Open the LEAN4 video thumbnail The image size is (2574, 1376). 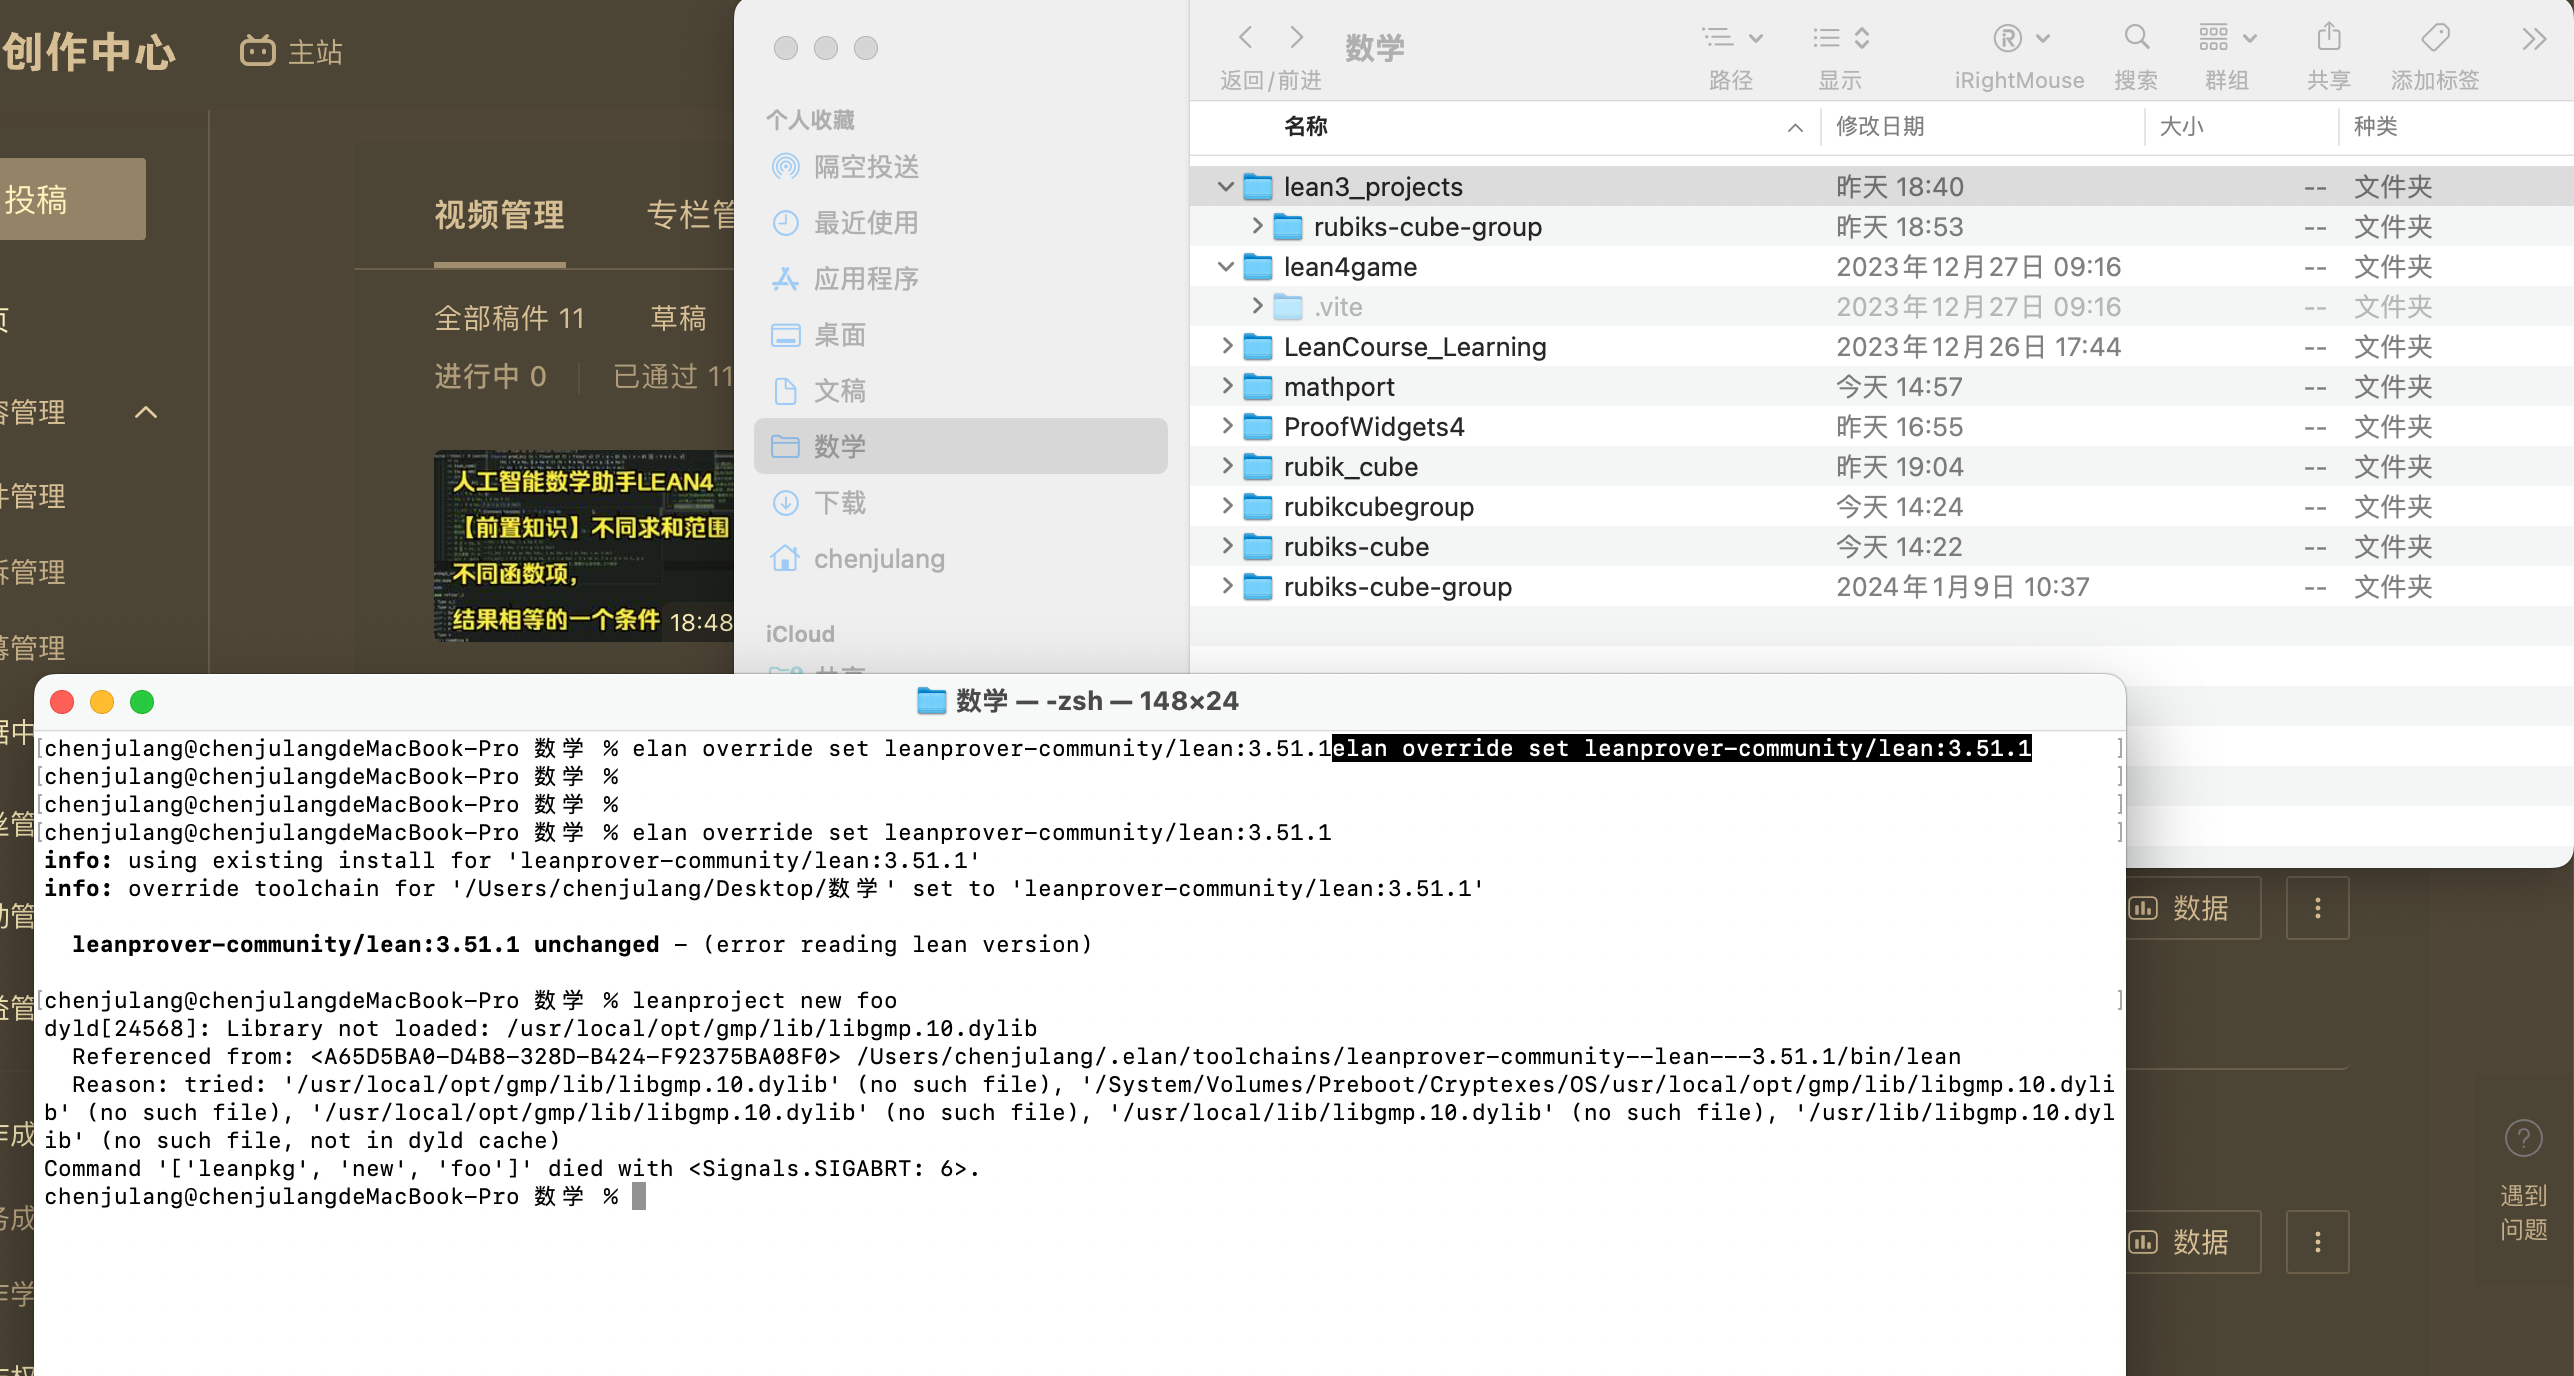point(584,547)
